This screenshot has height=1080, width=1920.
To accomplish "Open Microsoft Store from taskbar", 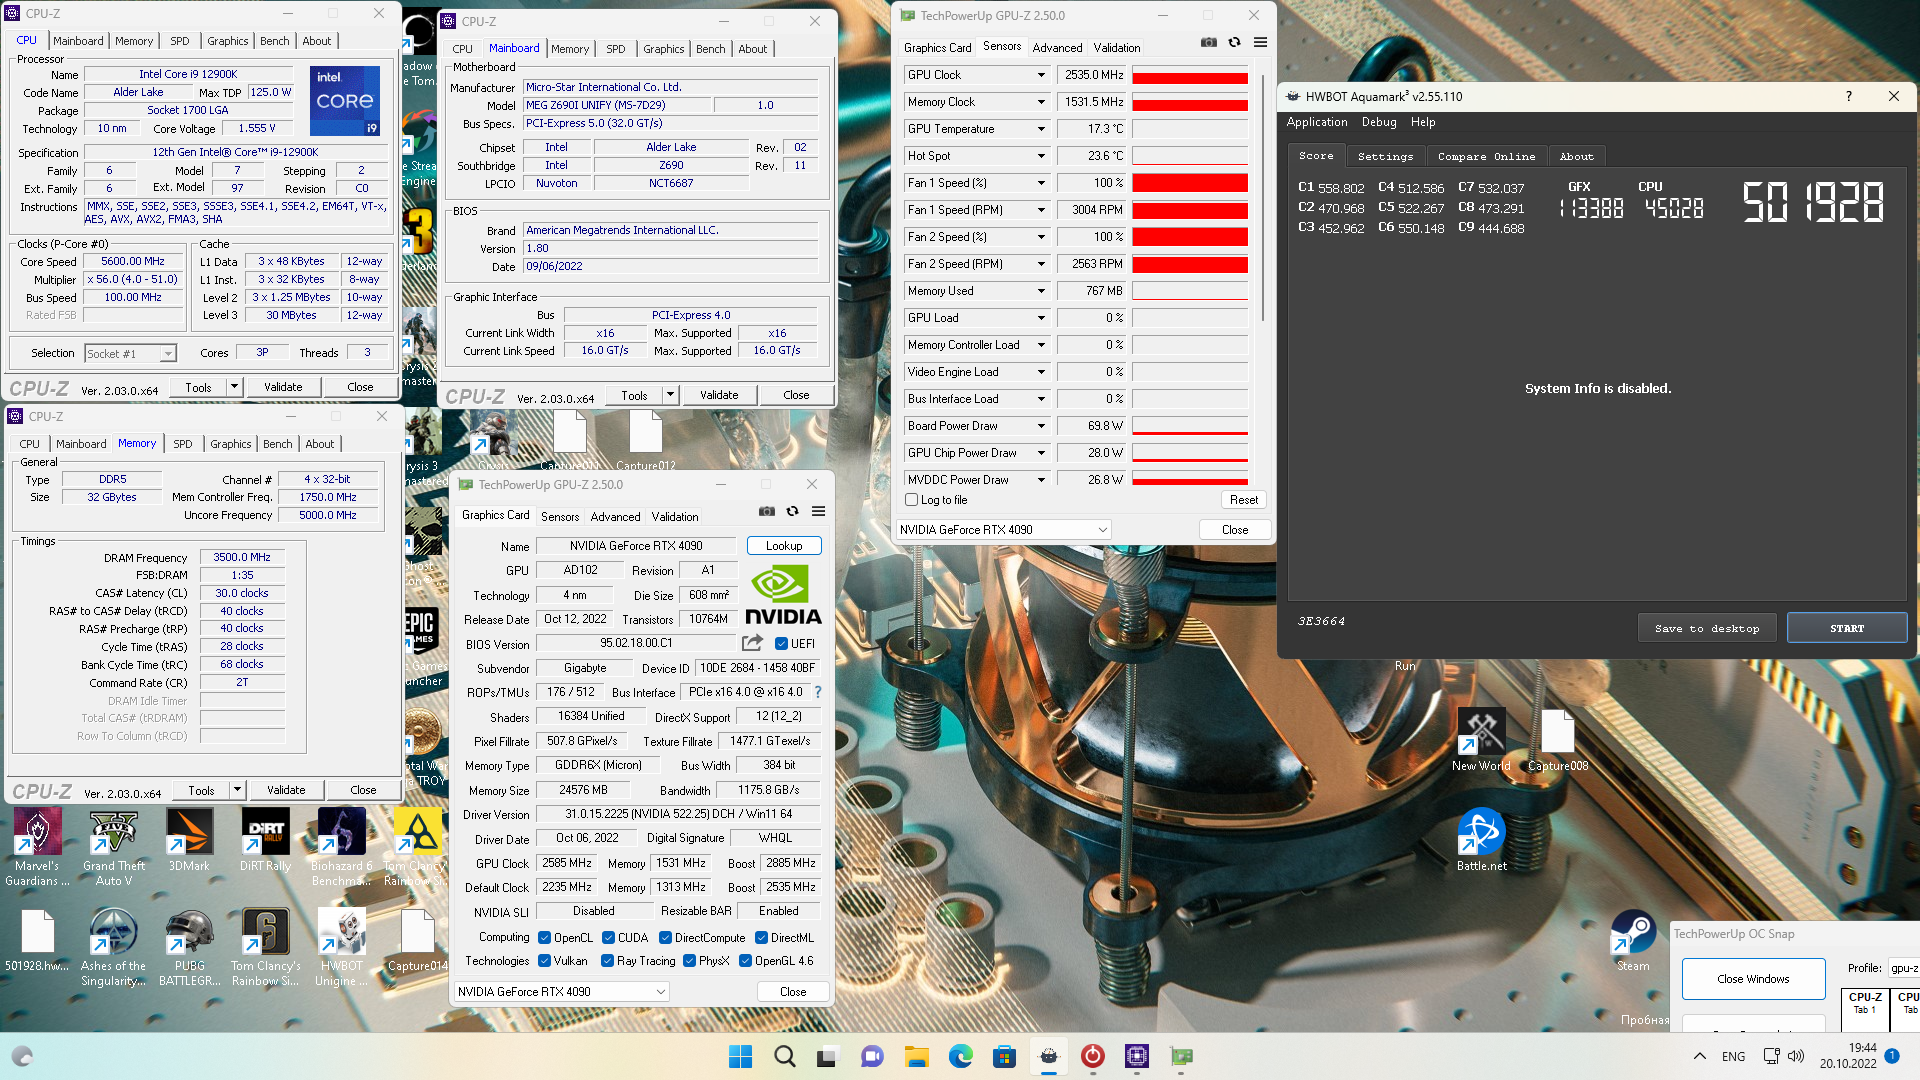I will click(1004, 1056).
